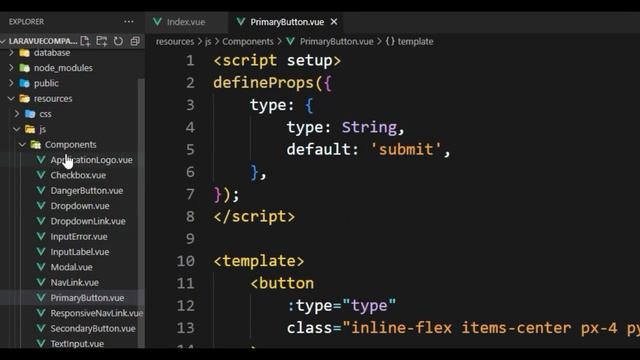
Task: Click the button tag on line 11
Action: (x=282, y=283)
